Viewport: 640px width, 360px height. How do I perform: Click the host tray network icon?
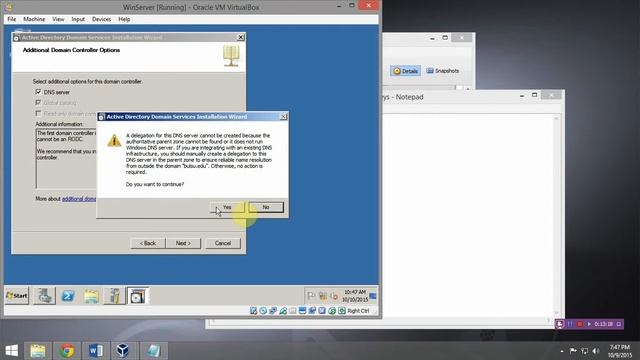click(x=584, y=351)
